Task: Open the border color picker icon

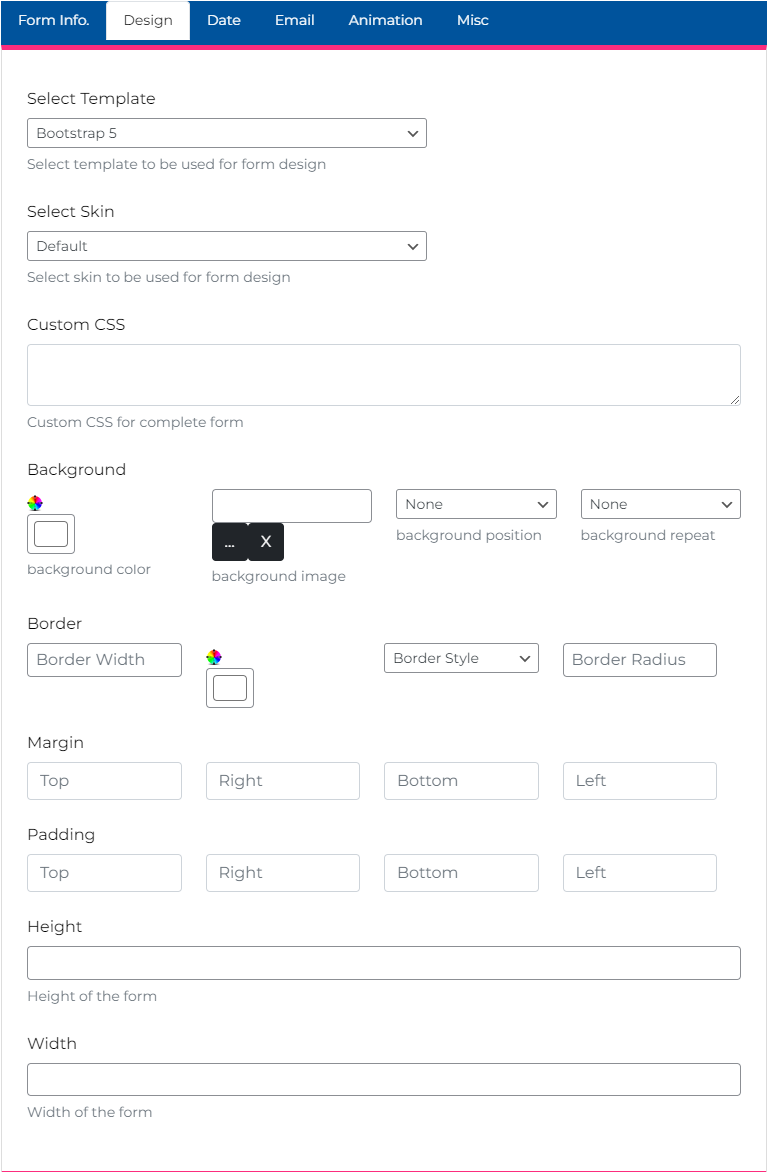Action: click(x=214, y=657)
